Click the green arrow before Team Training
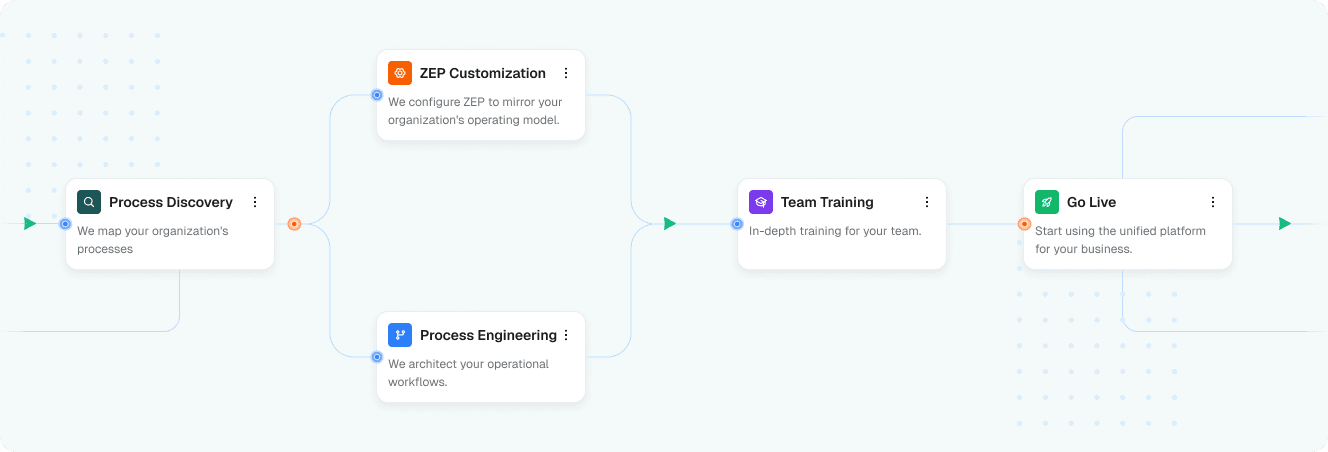 [x=669, y=224]
